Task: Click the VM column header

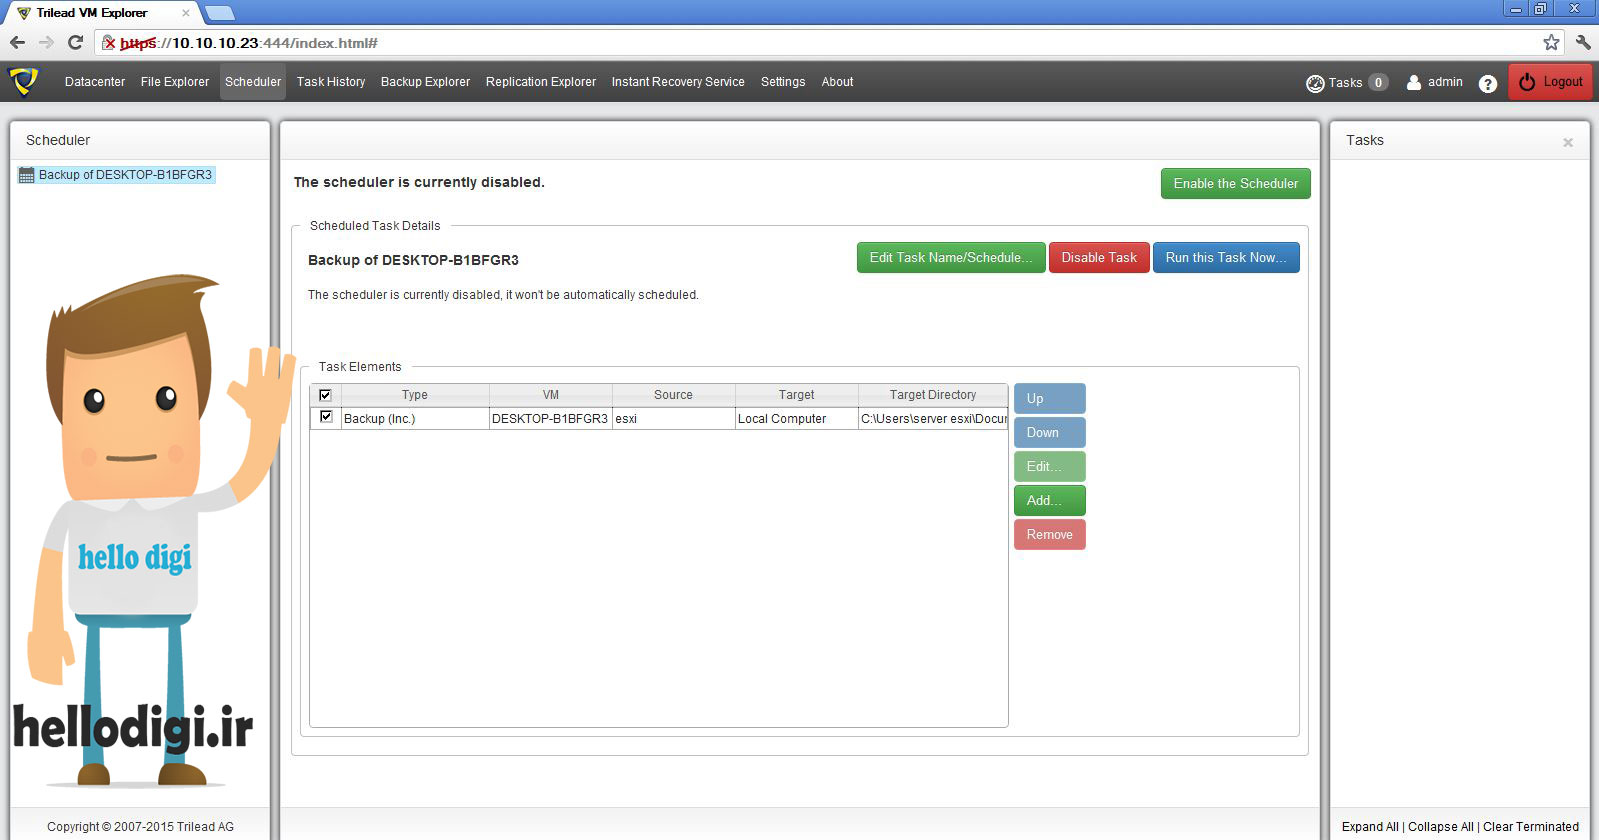Action: 551,395
